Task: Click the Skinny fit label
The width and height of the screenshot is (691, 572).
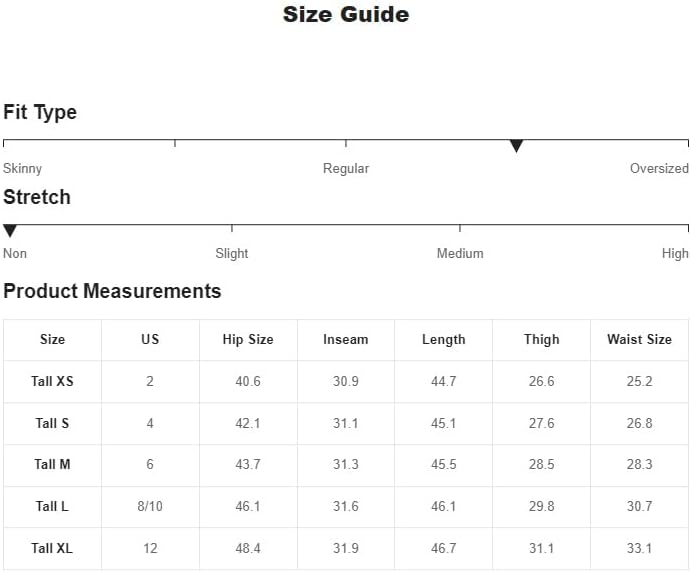Action: click(22, 169)
